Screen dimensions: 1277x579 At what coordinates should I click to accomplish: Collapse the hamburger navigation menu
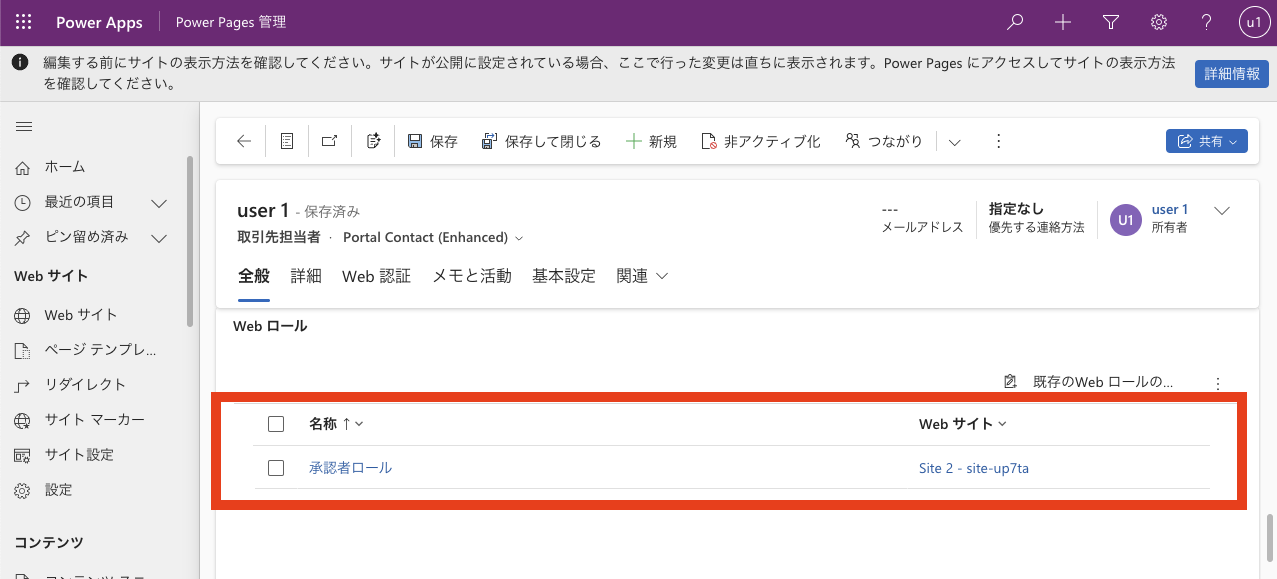point(24,126)
